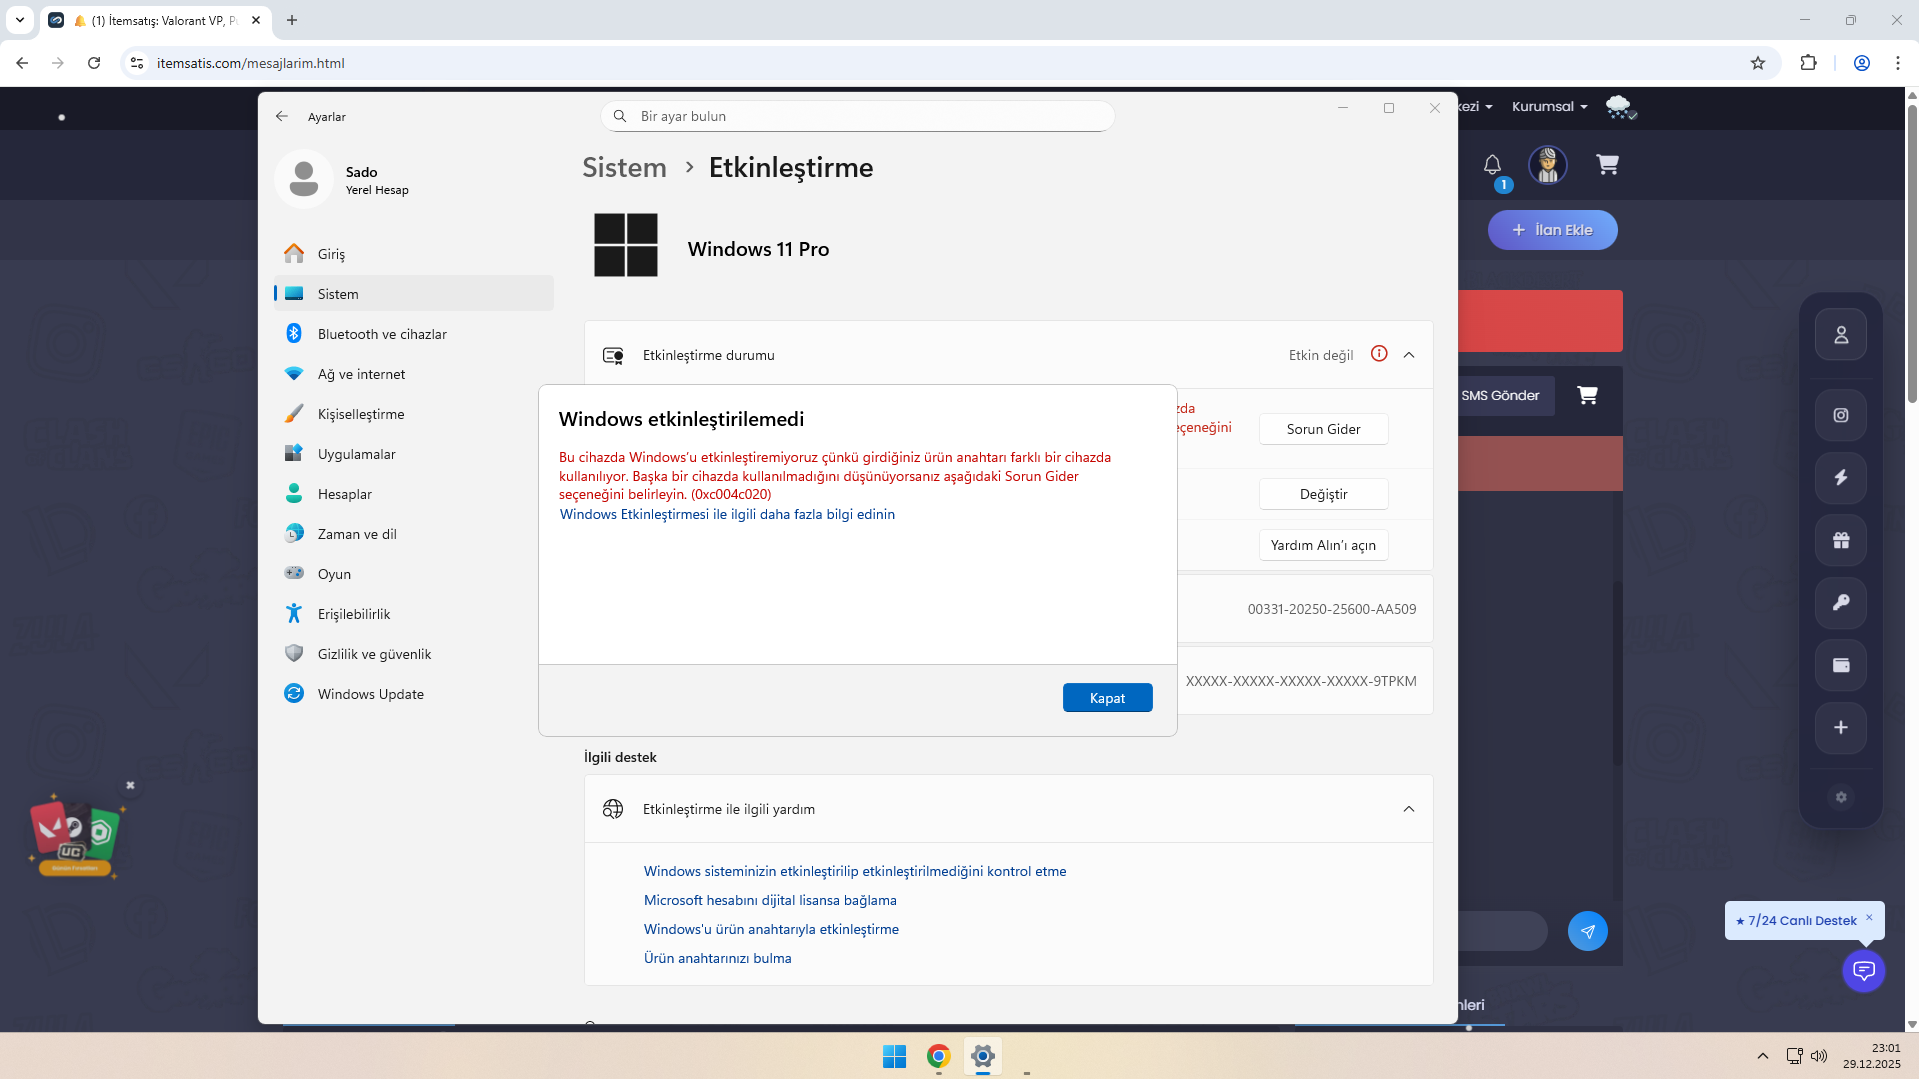Screen dimensions: 1919x1079
Task: Open notifications bell on Itemsatış page
Action: click(x=1492, y=165)
